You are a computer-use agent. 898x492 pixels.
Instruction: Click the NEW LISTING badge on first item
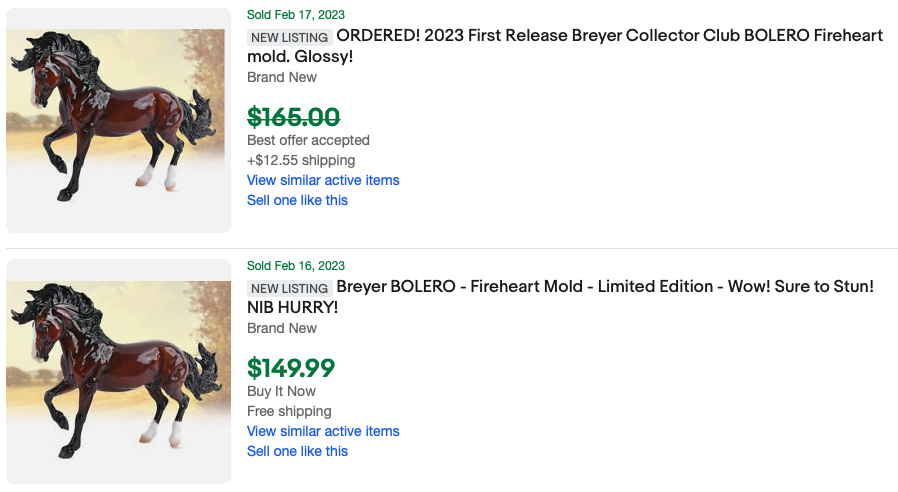coord(289,37)
